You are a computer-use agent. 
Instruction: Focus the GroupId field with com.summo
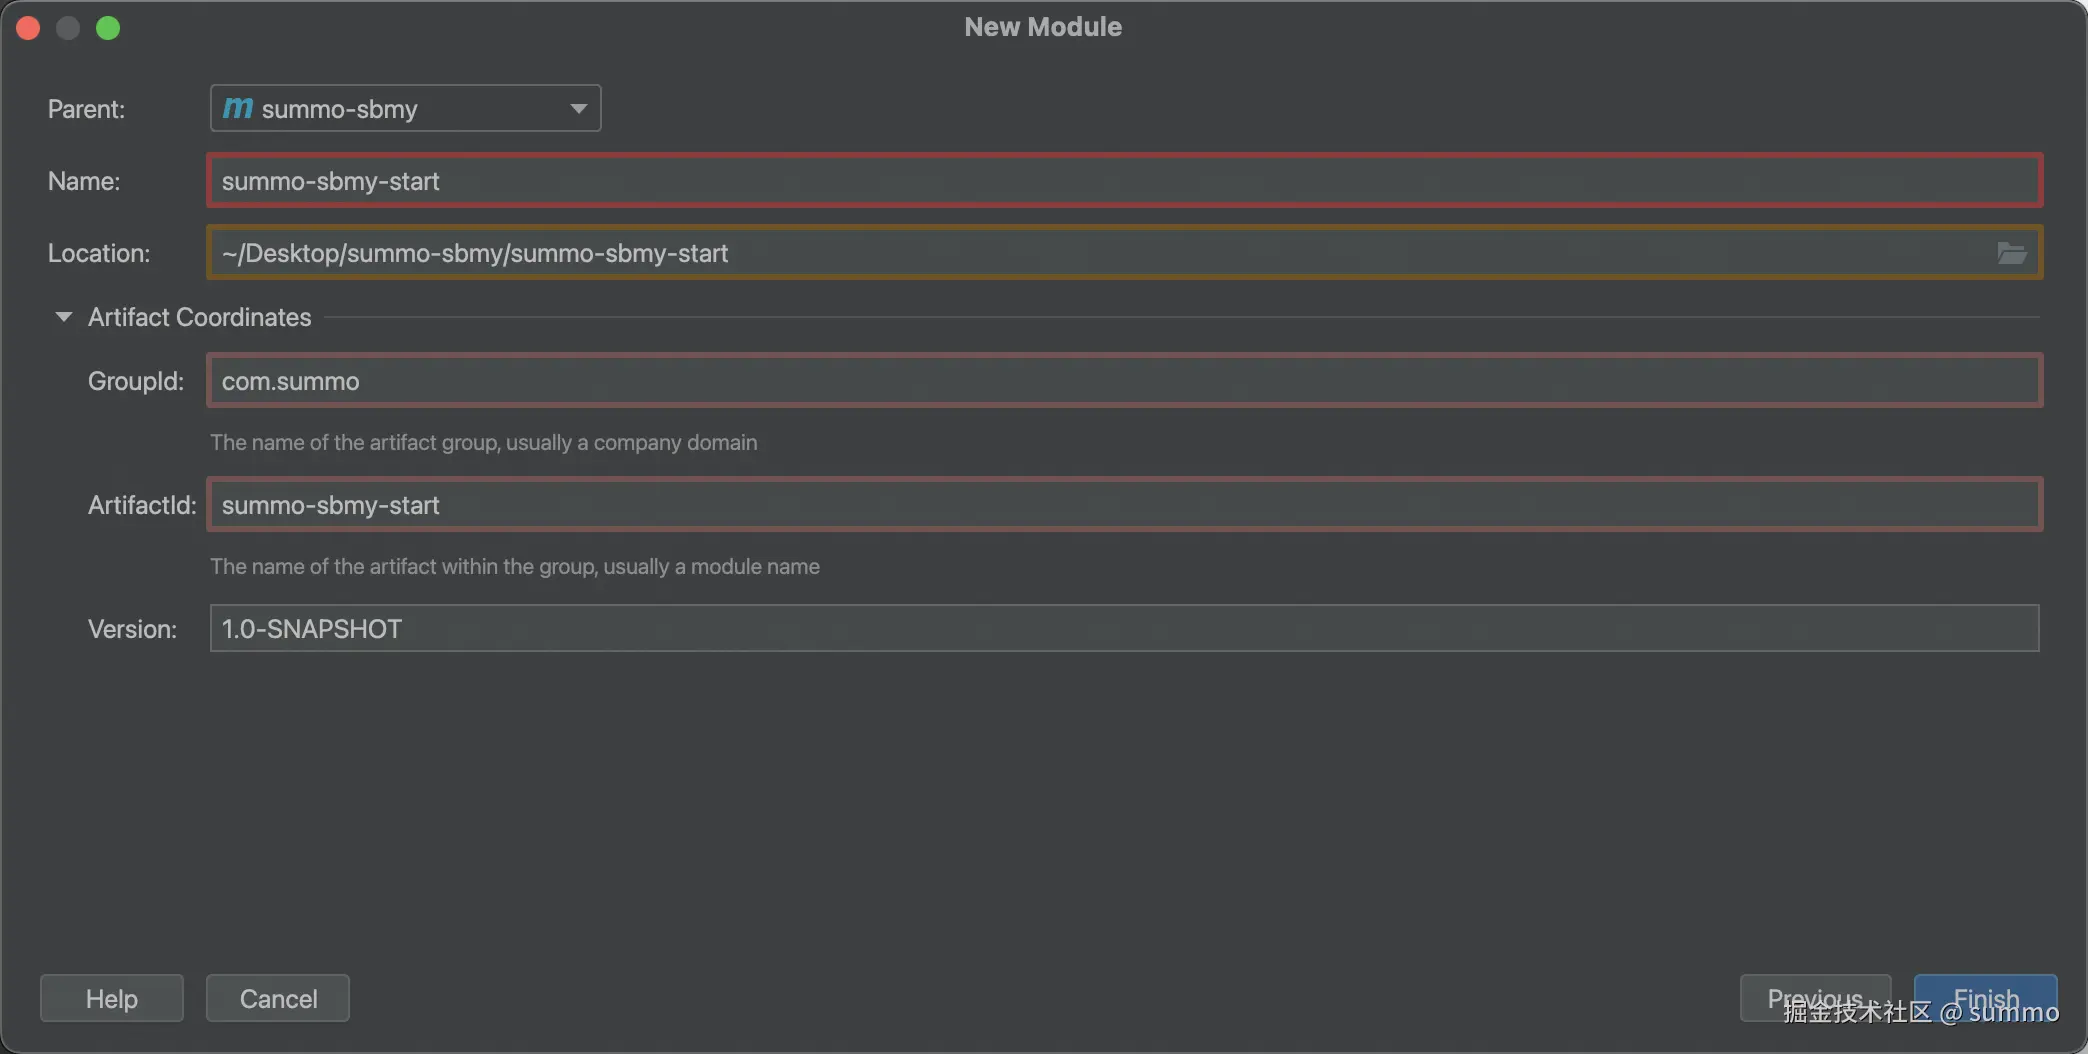[x=1124, y=381]
